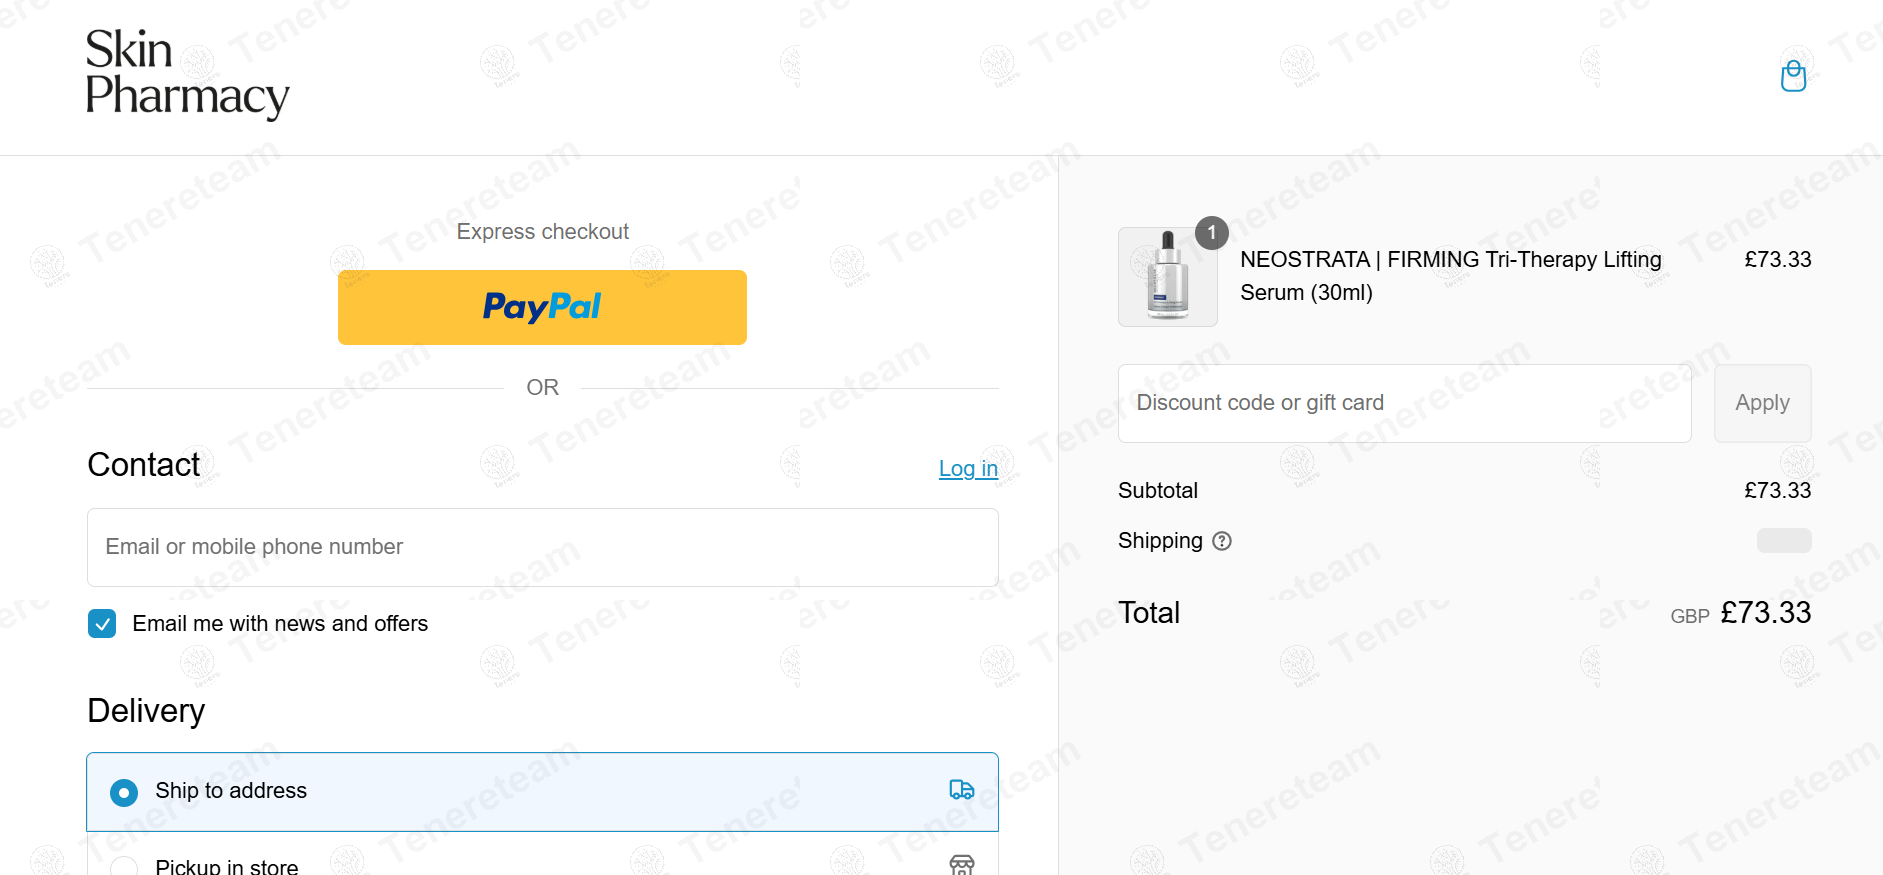Click the Skin Pharmacy logo
The height and width of the screenshot is (875, 1883).
pos(187,75)
